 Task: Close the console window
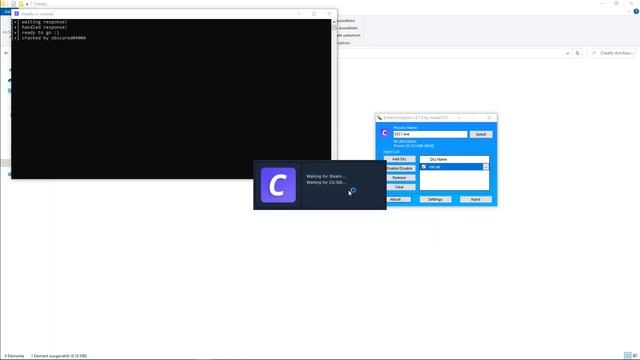329,14
